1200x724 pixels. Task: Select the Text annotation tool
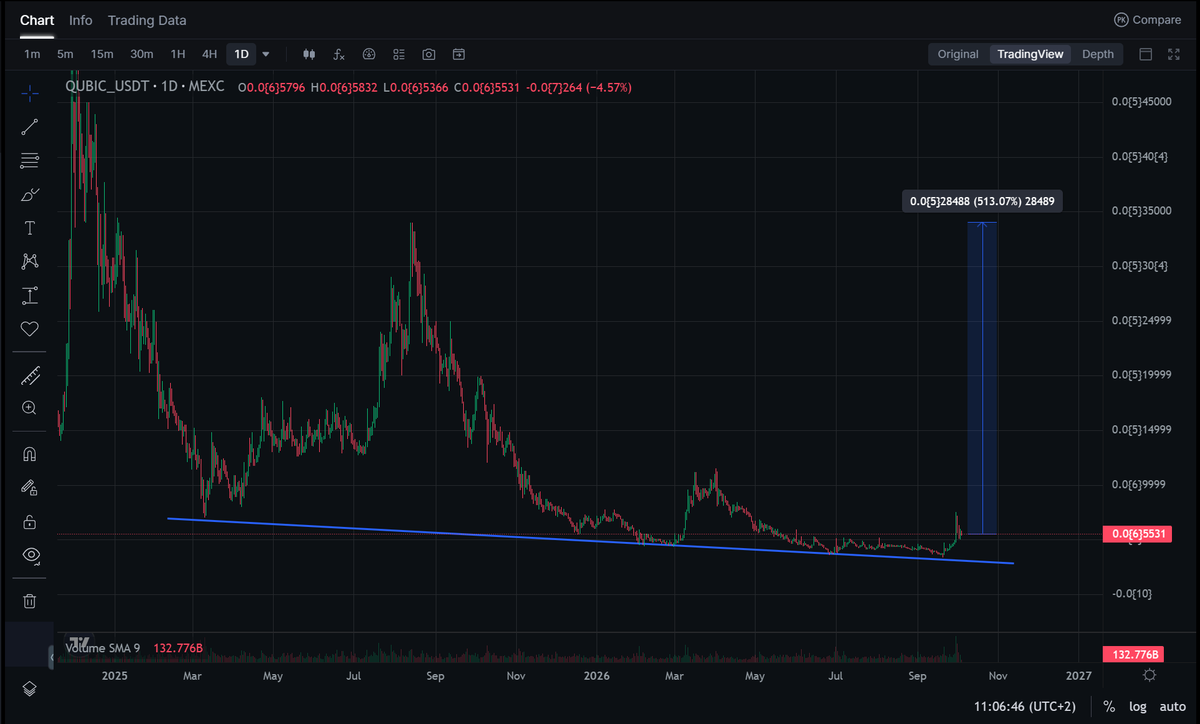pyautogui.click(x=30, y=228)
